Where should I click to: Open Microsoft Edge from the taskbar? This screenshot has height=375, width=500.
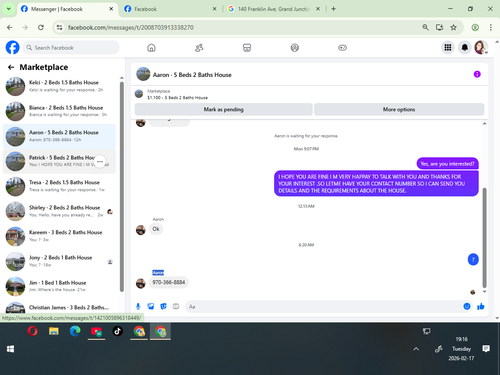(75, 331)
